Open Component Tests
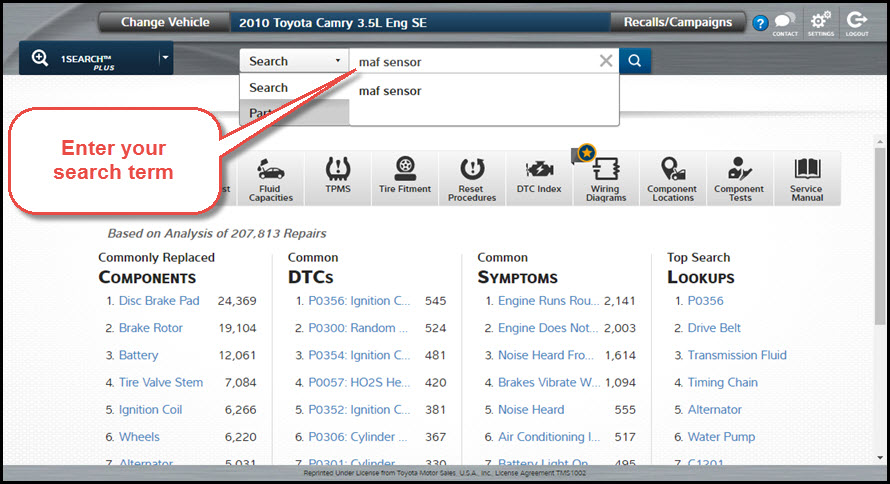890x484 pixels. [x=739, y=179]
